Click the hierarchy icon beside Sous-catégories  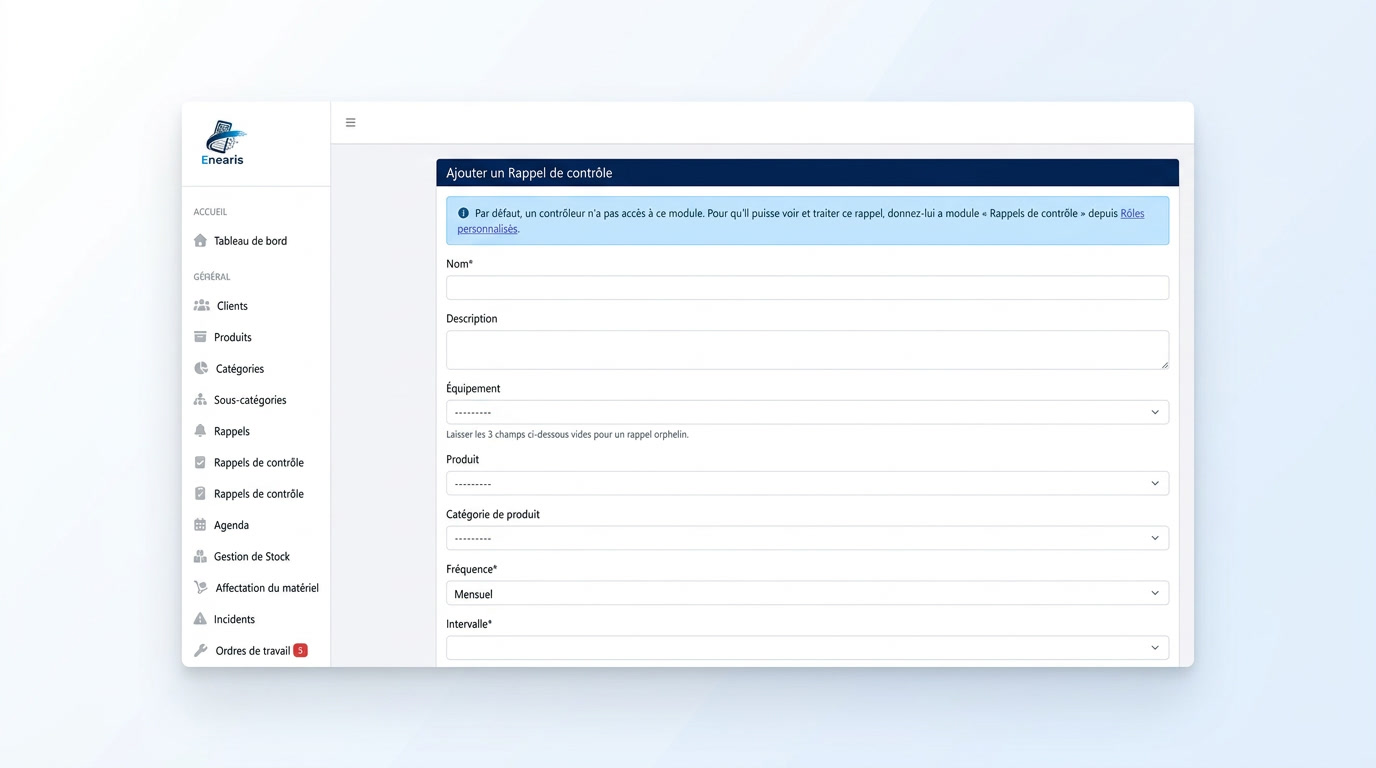200,400
